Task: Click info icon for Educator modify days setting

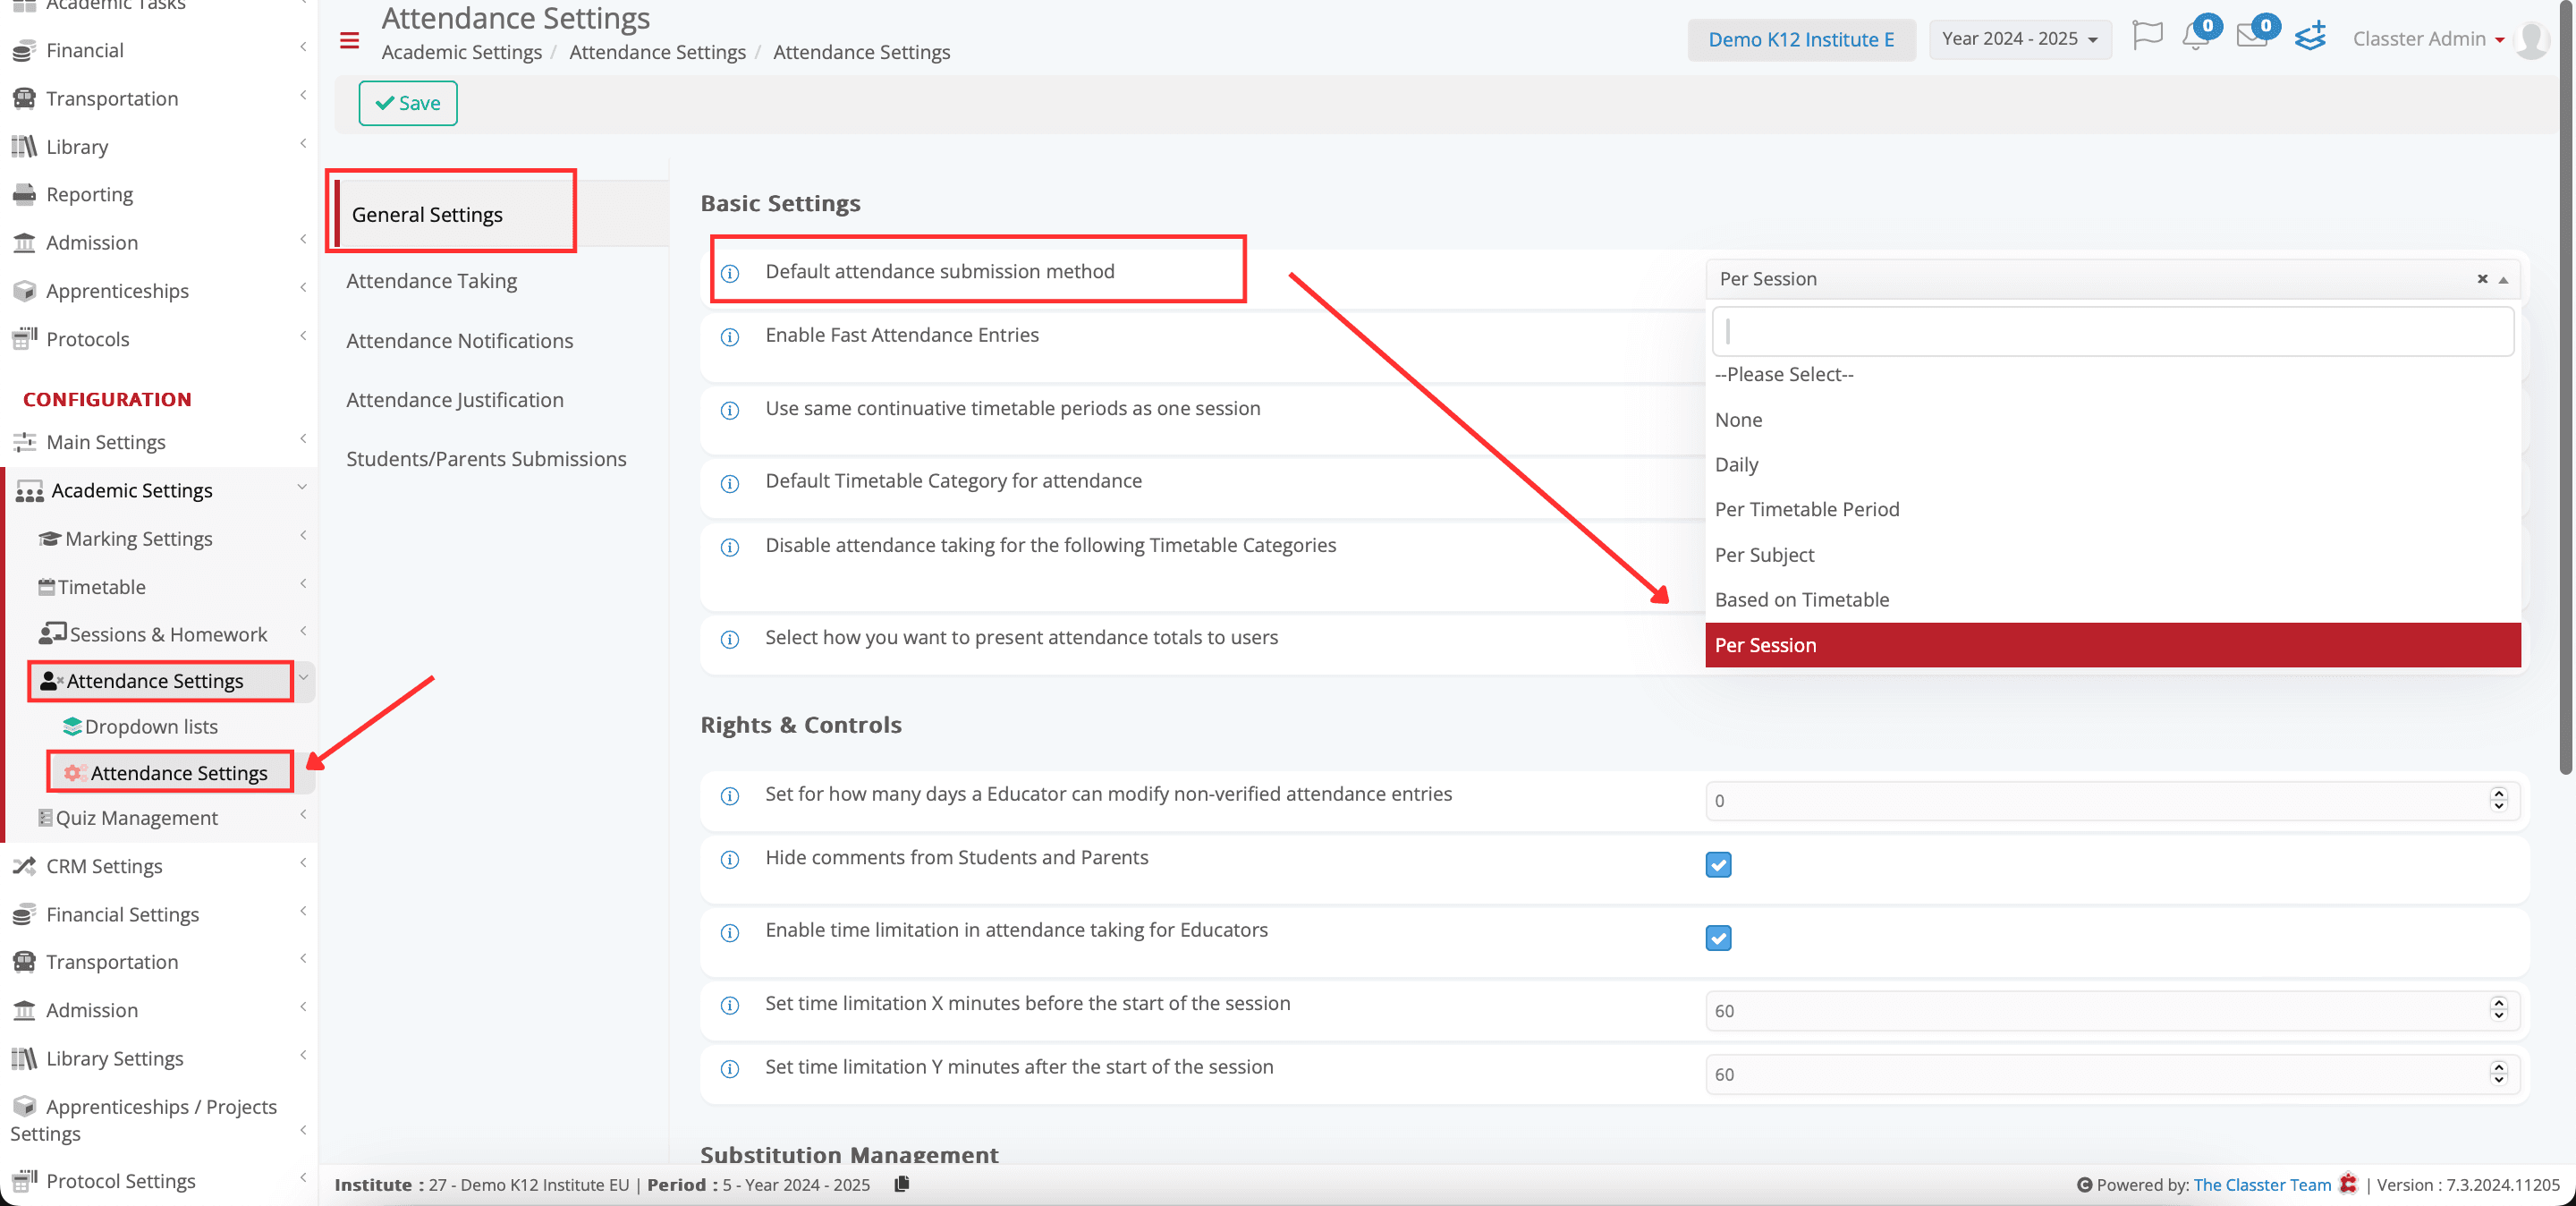Action: click(730, 795)
